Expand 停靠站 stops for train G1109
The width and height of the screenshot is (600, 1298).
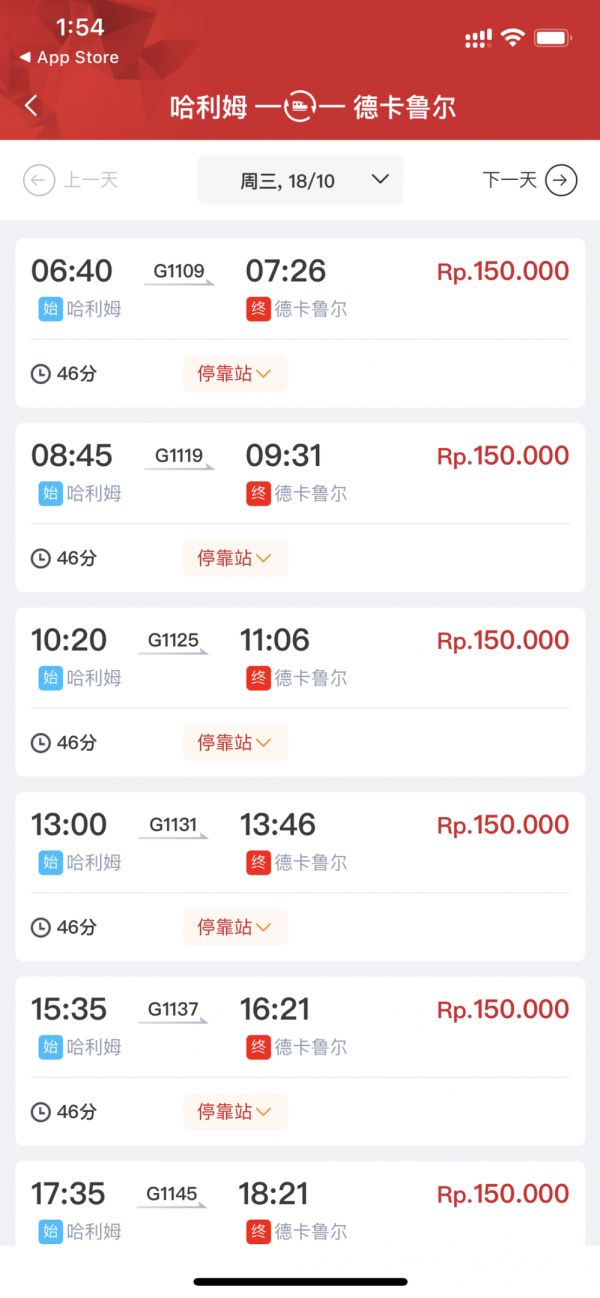click(x=235, y=374)
